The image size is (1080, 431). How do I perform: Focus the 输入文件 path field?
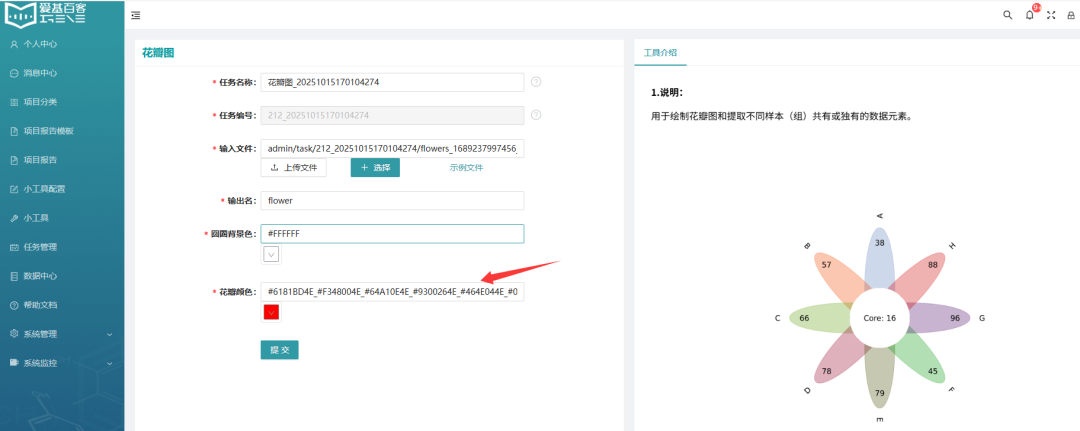393,148
